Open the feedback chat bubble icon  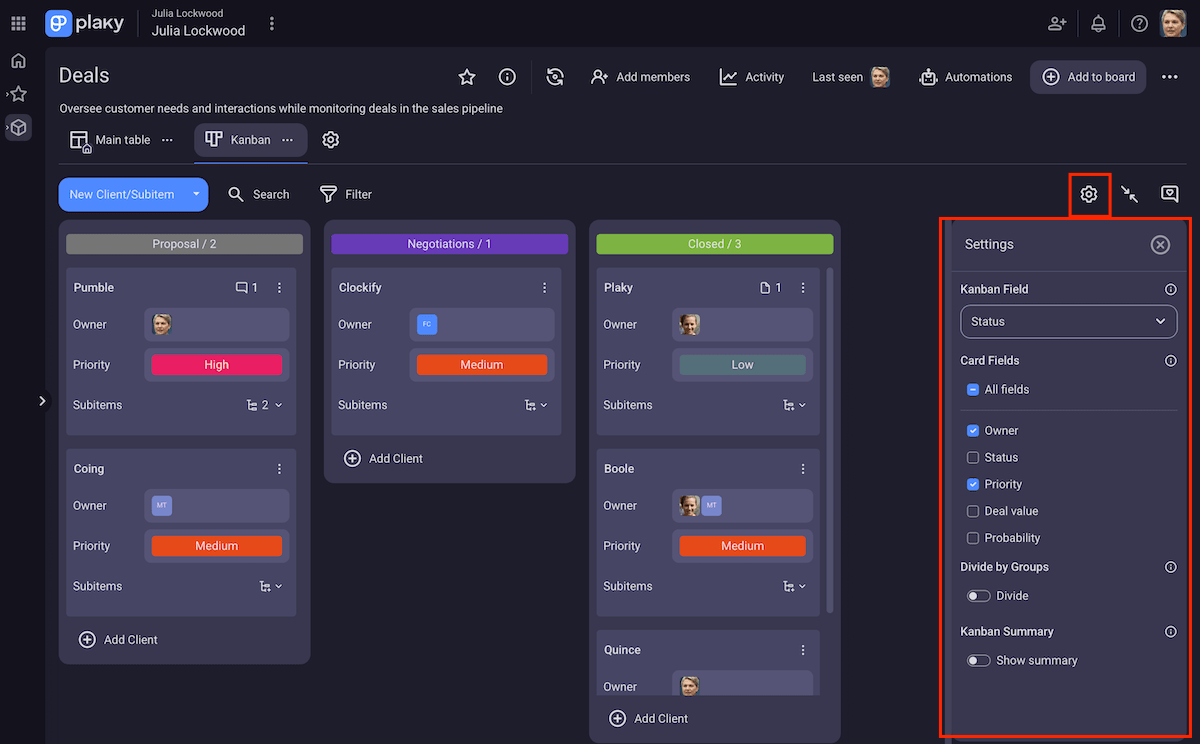pyautogui.click(x=1169, y=194)
